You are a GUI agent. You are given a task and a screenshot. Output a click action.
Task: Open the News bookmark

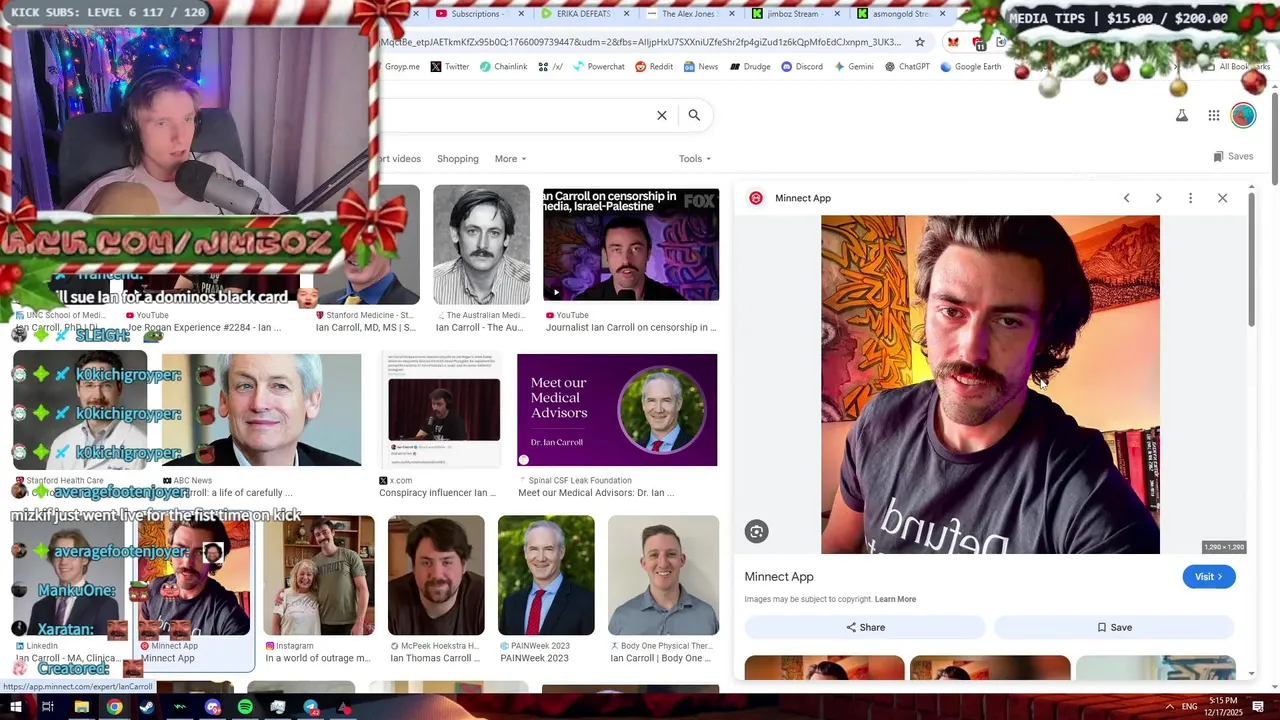point(701,67)
